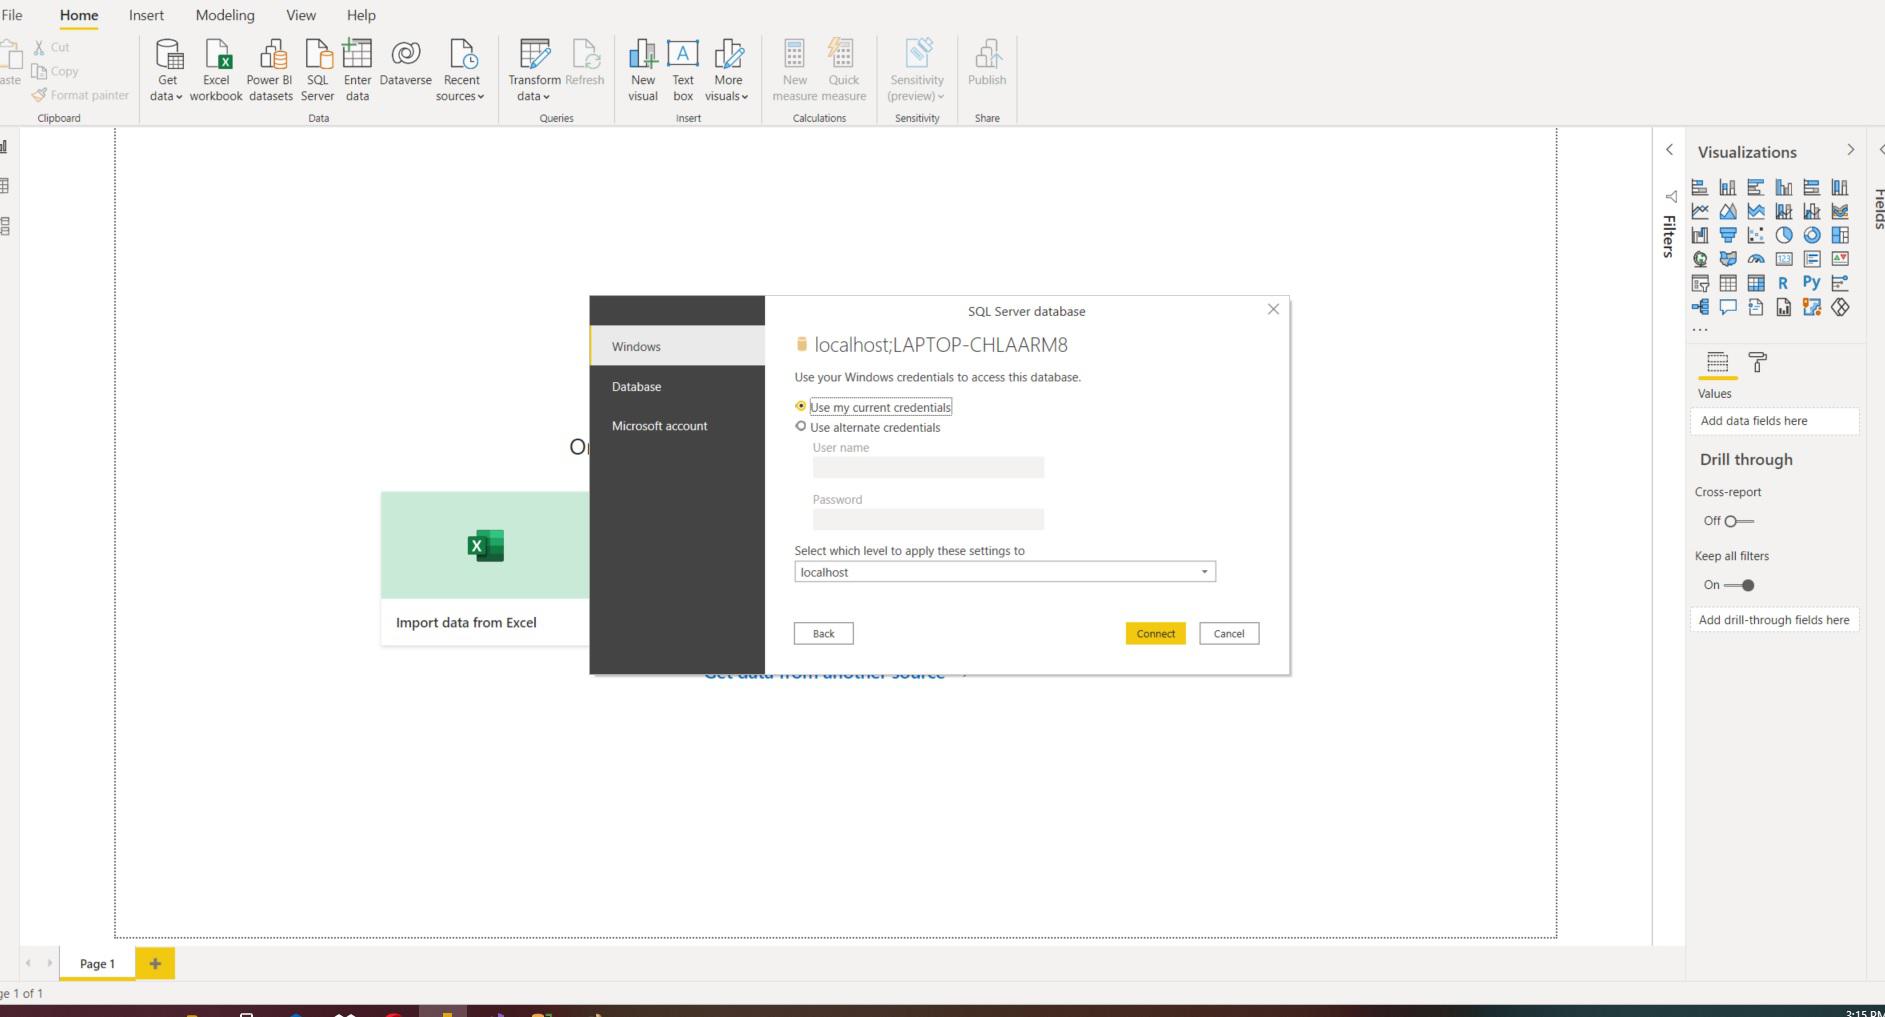Choose Treemap visualization

(x=1839, y=235)
